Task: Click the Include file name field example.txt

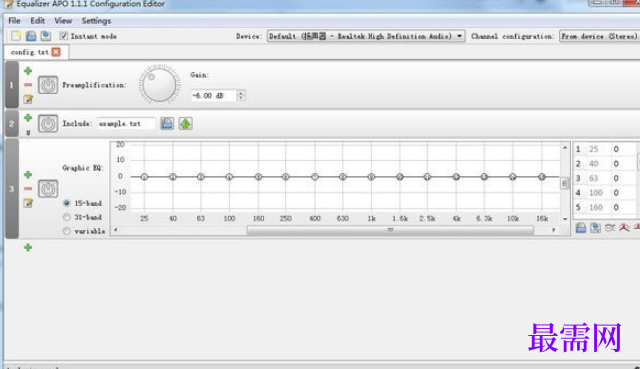Action: [127, 123]
